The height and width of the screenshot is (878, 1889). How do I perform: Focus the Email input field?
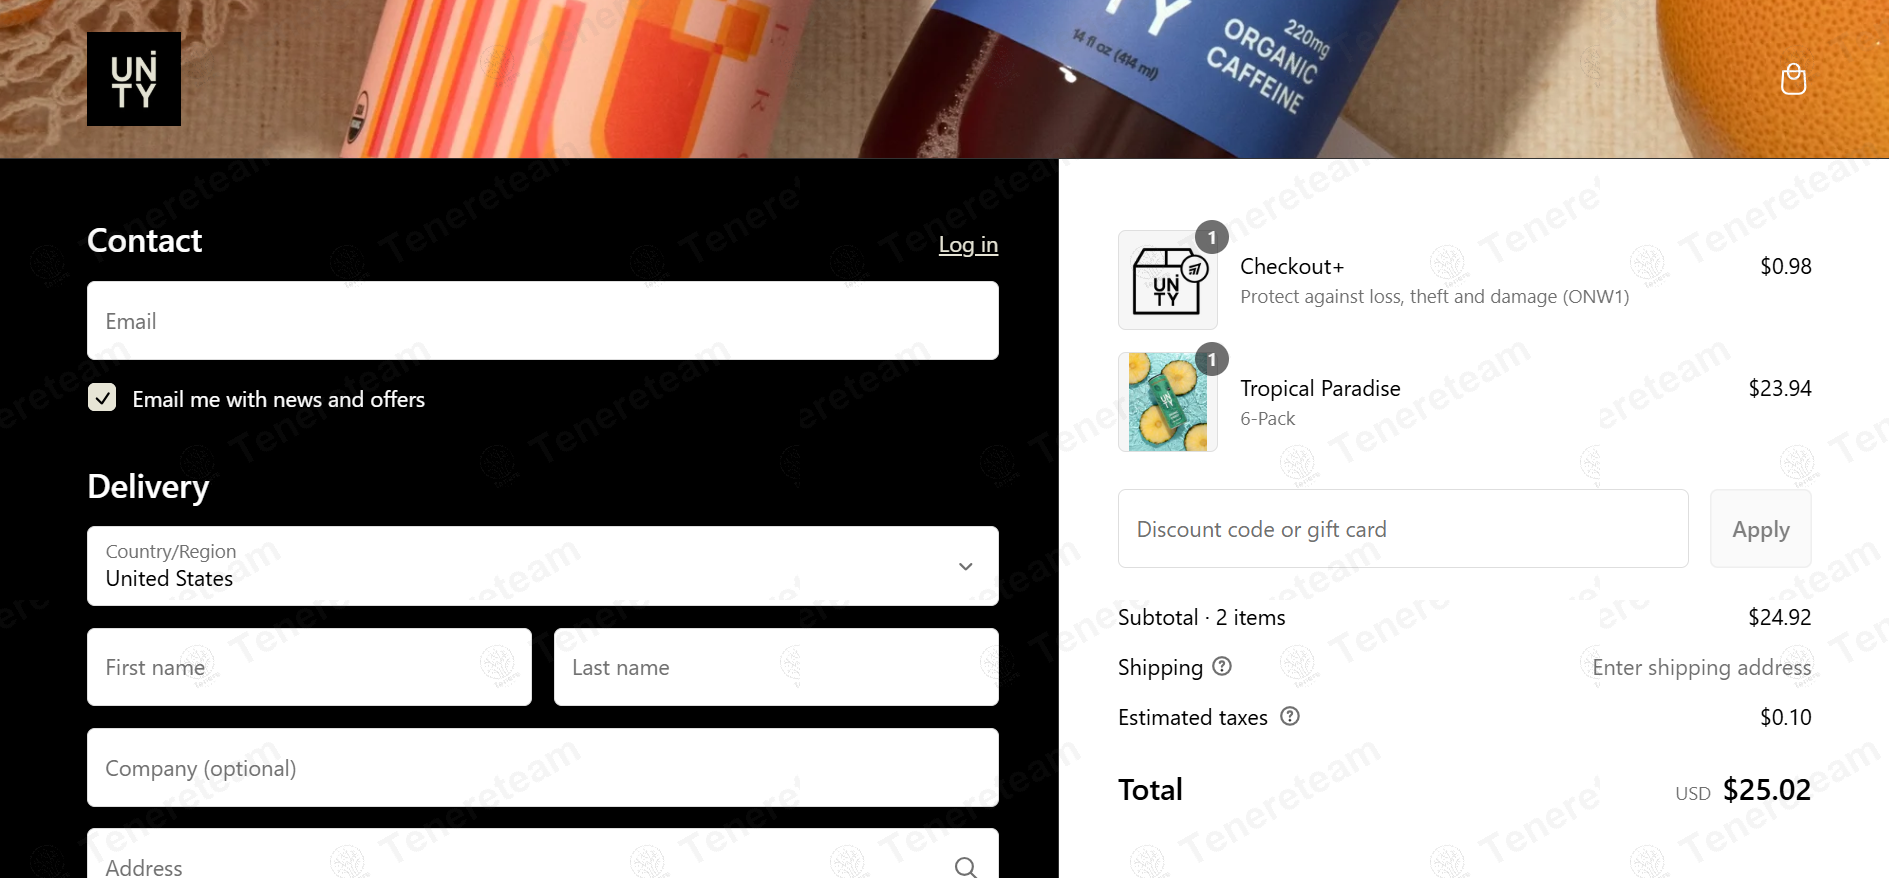[543, 321]
